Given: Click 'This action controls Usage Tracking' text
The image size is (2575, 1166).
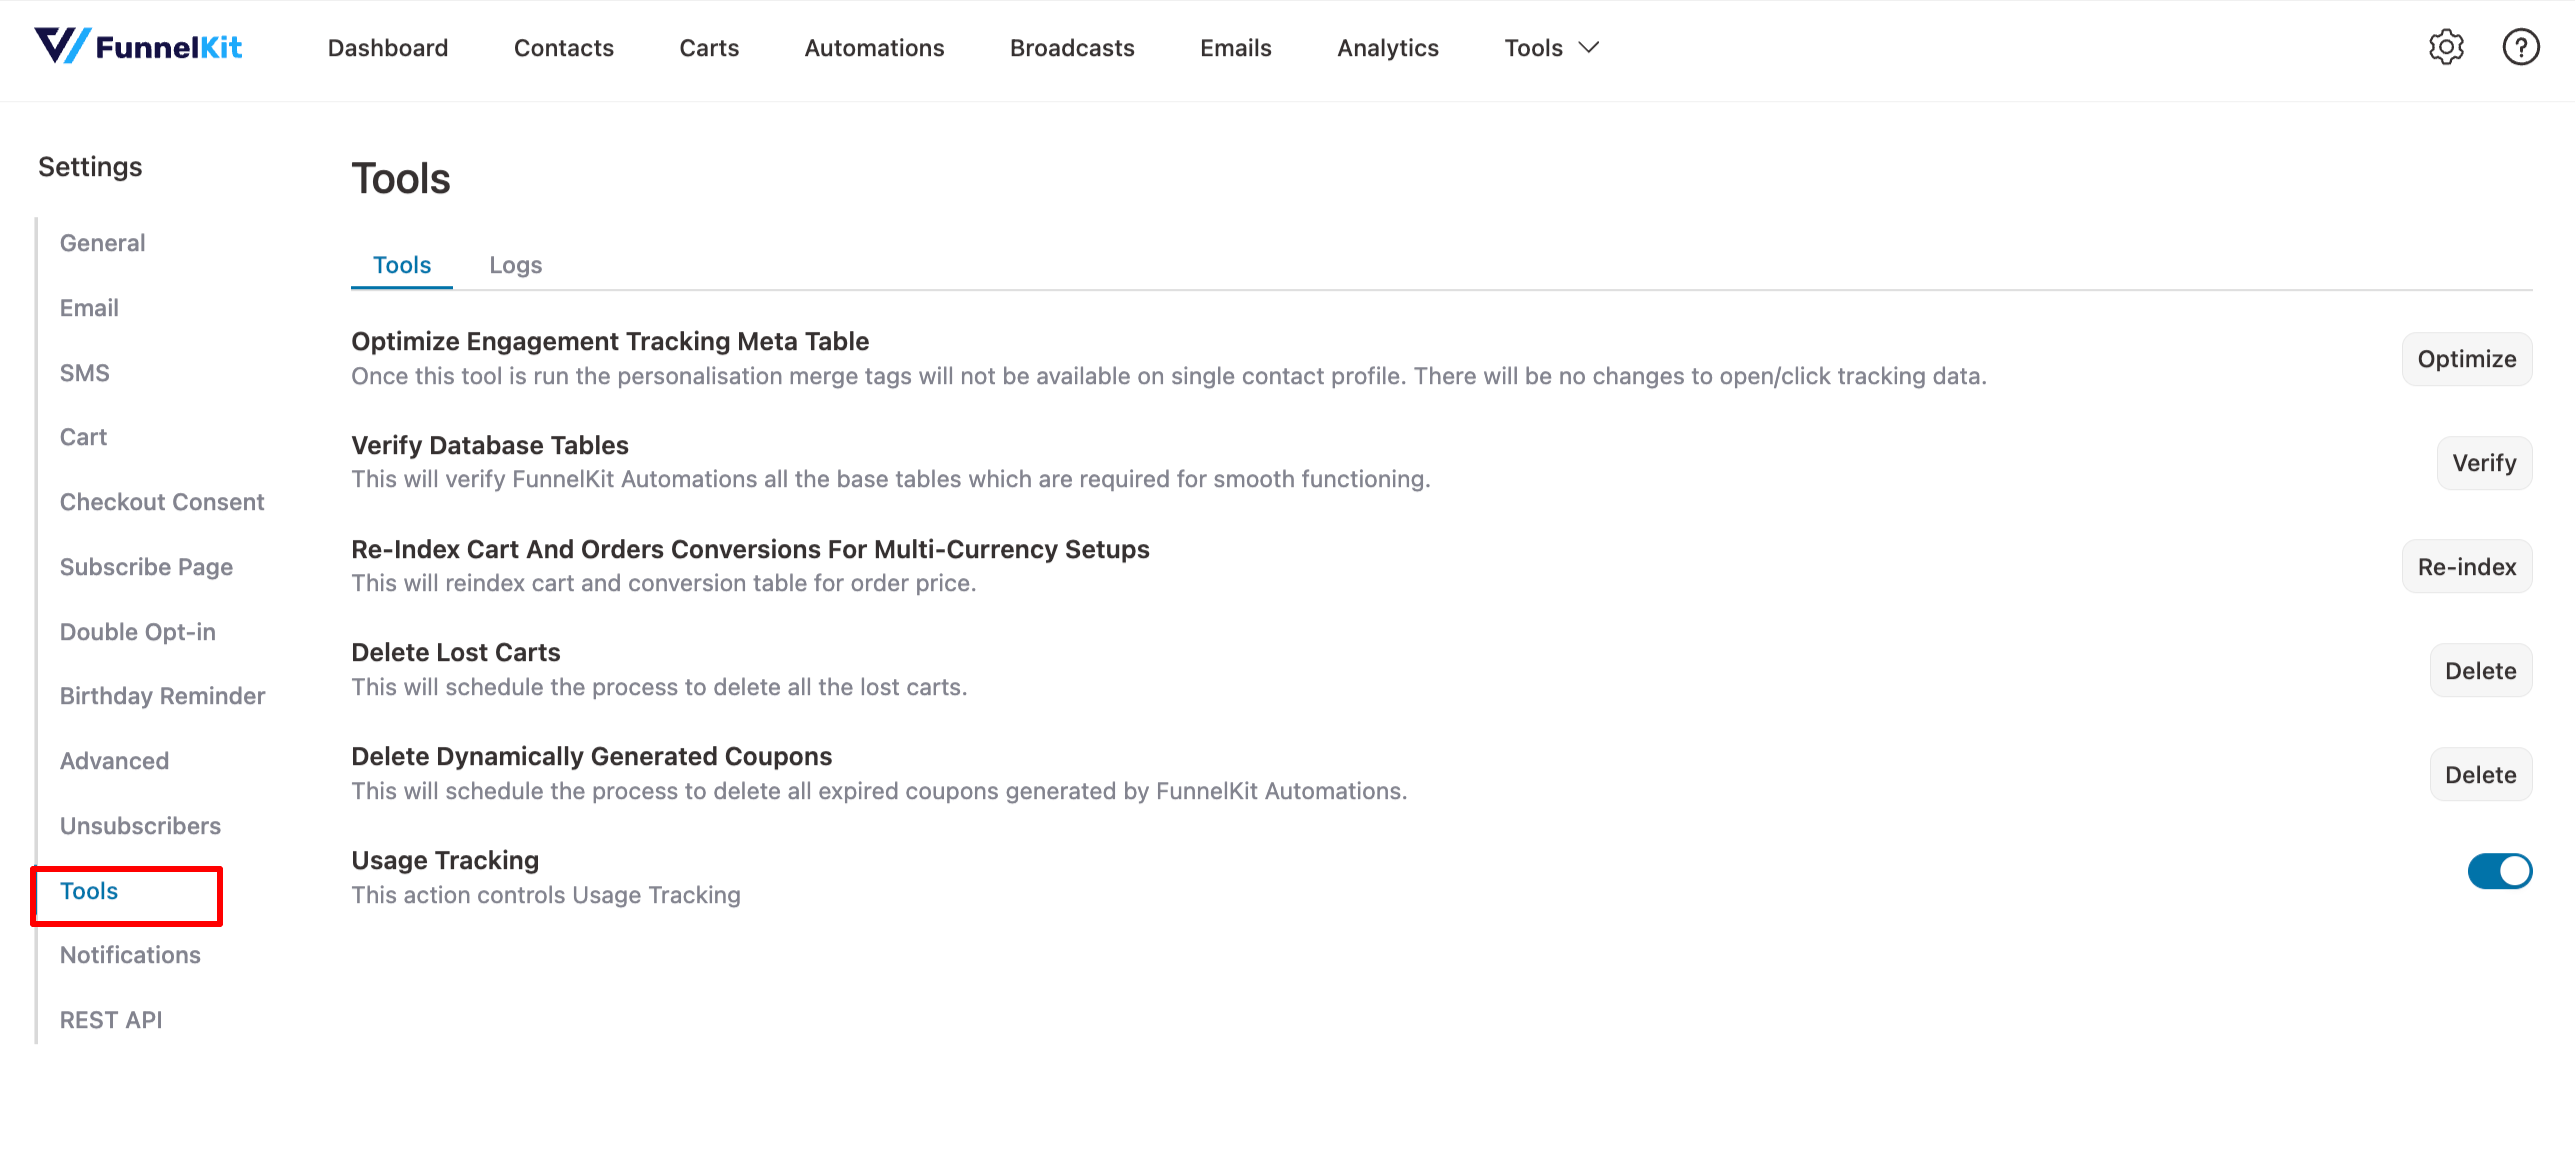Looking at the screenshot, I should point(546,895).
